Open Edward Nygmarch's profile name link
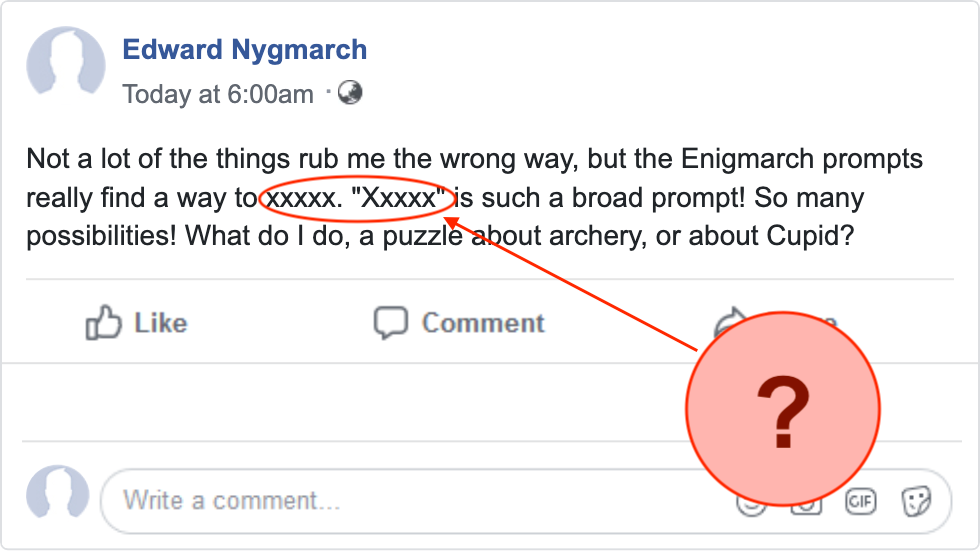This screenshot has height=552, width=980. [244, 49]
